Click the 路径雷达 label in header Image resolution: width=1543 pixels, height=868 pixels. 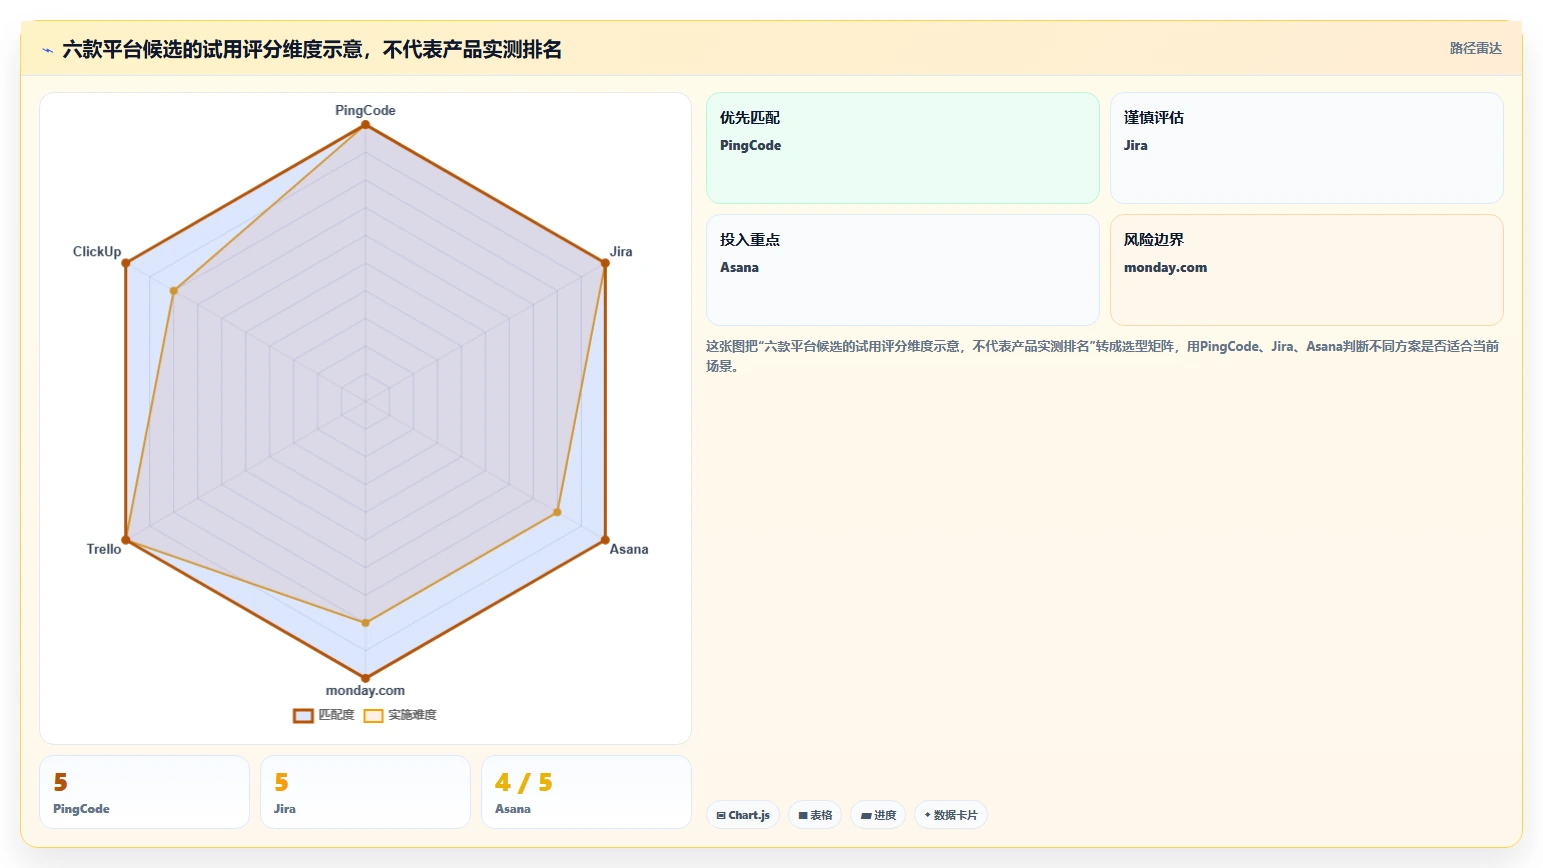1476,48
